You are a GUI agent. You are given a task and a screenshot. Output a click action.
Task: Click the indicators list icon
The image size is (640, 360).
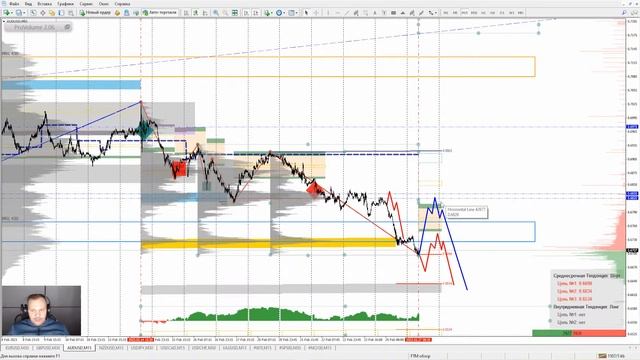click(x=267, y=13)
